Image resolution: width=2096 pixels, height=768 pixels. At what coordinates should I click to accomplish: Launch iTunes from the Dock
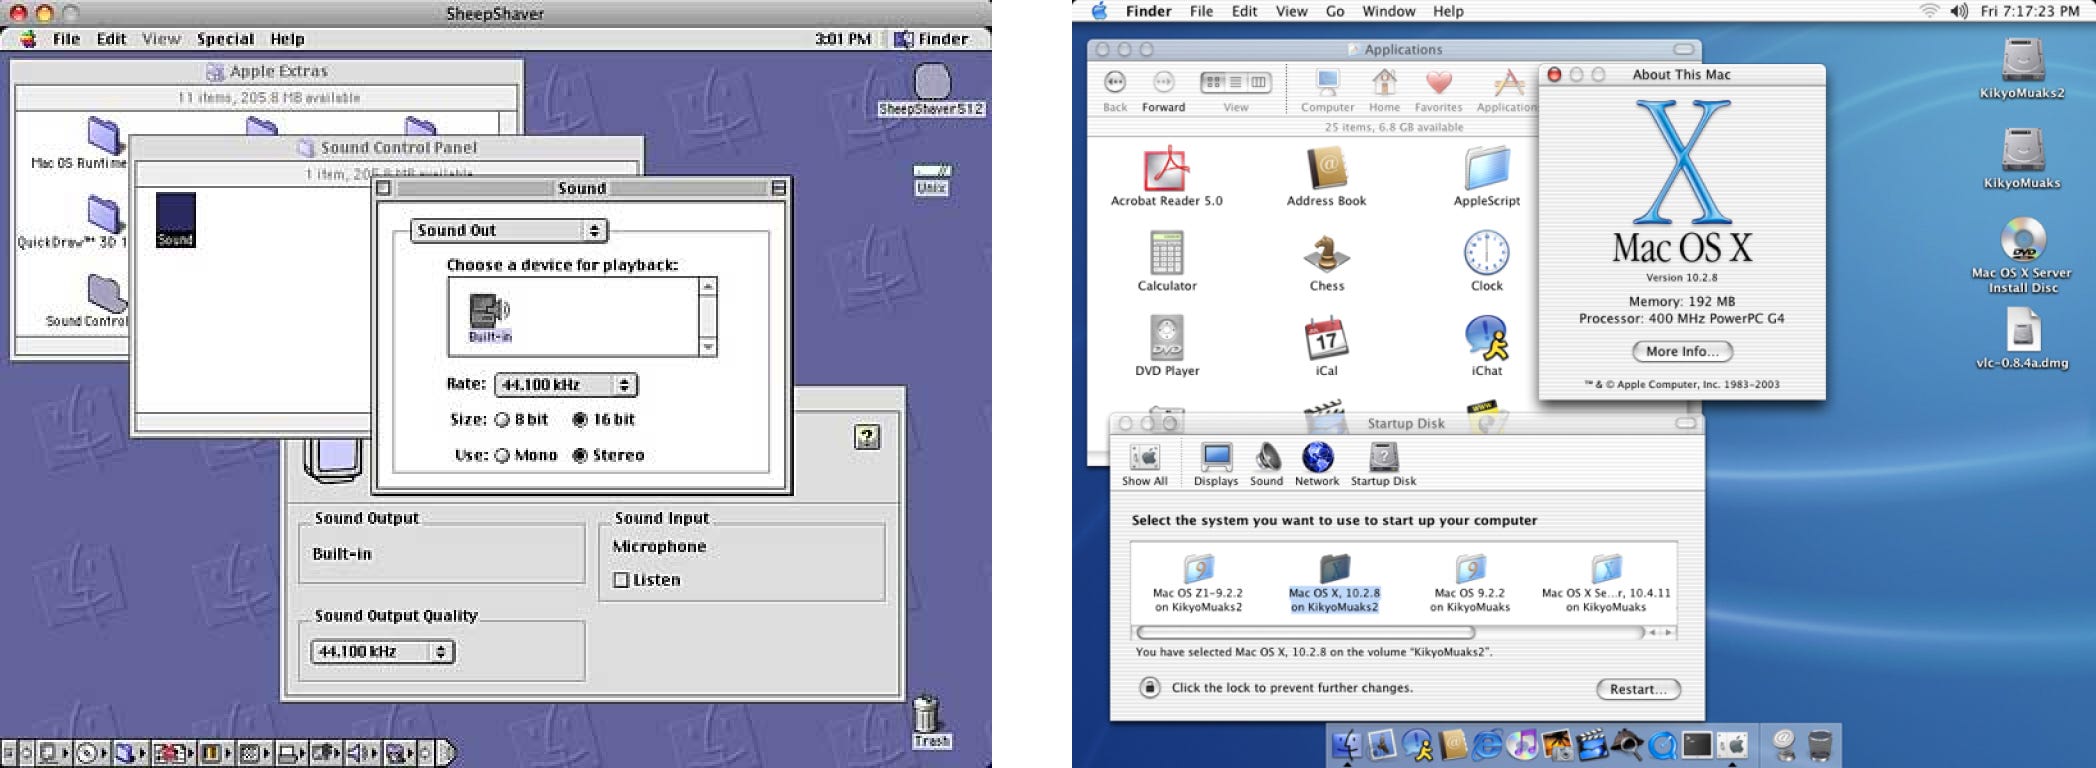[1523, 745]
